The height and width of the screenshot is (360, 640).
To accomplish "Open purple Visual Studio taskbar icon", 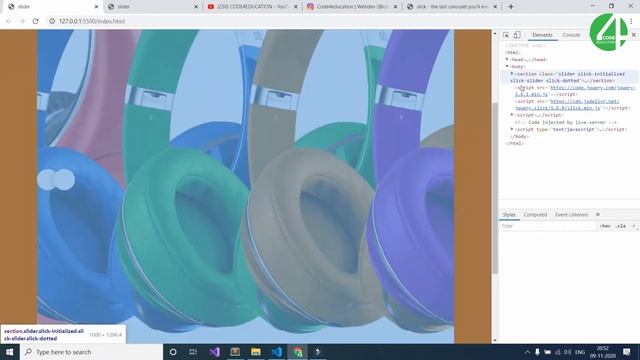I will 214,352.
